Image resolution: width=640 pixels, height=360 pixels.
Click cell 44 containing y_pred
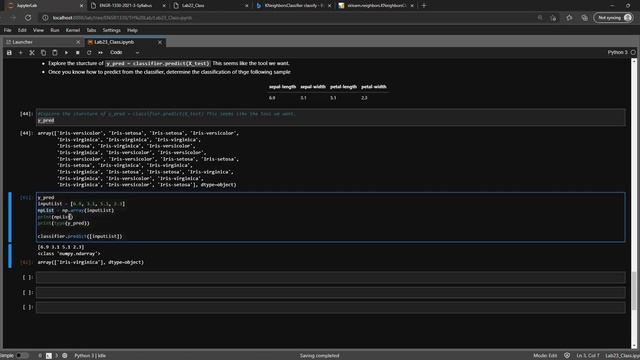point(331,117)
